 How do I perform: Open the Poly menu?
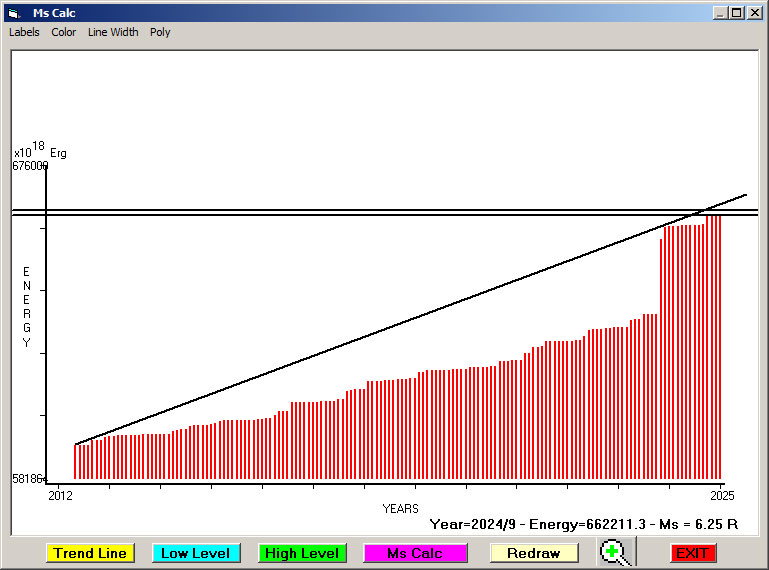pos(160,32)
